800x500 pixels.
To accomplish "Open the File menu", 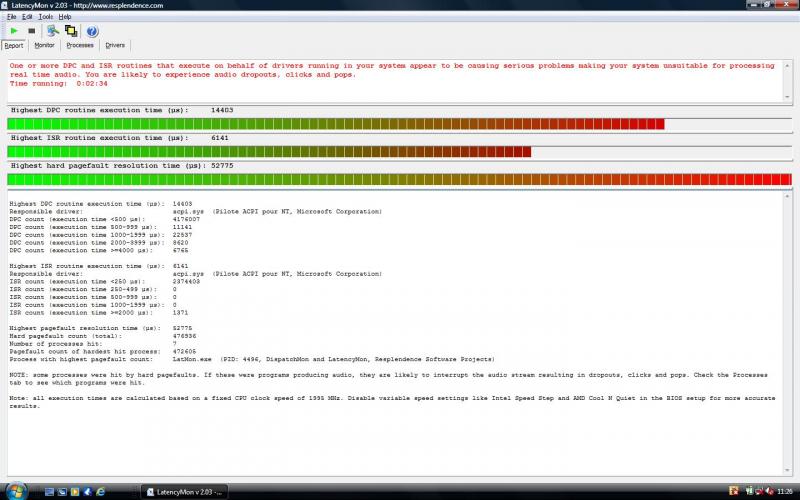I will pyautogui.click(x=11, y=17).
